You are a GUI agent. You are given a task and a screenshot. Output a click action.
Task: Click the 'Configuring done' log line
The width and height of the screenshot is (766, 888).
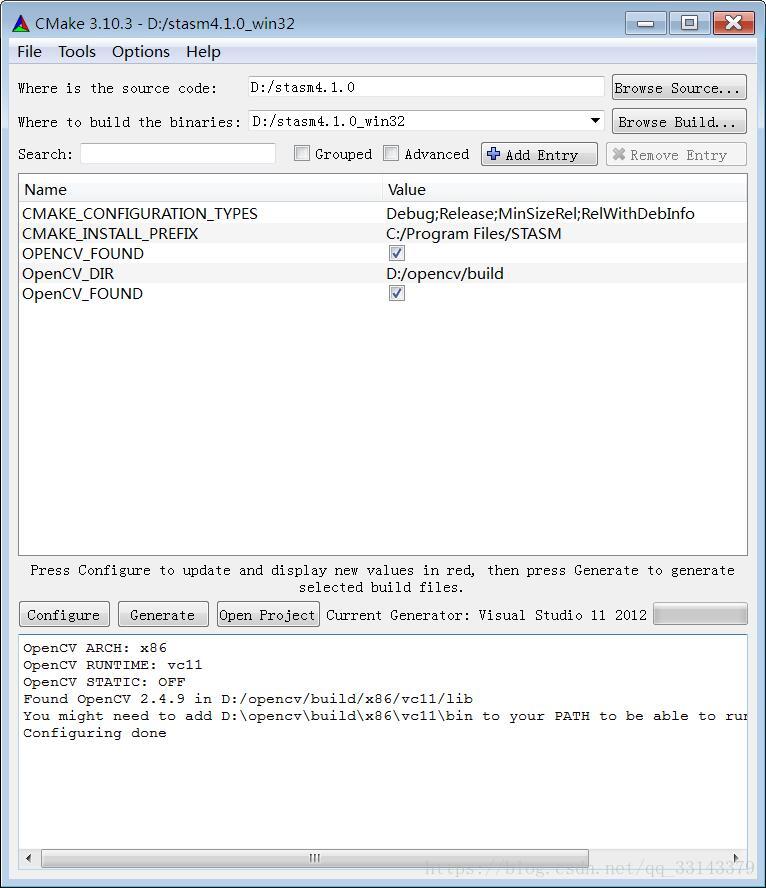[95, 733]
